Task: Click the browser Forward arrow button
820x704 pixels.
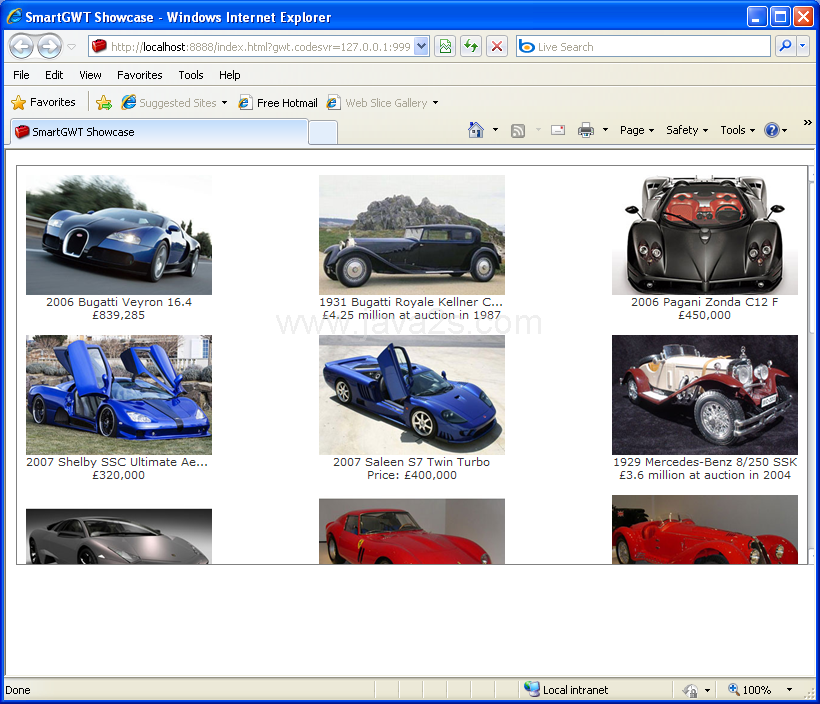Action: (x=49, y=47)
